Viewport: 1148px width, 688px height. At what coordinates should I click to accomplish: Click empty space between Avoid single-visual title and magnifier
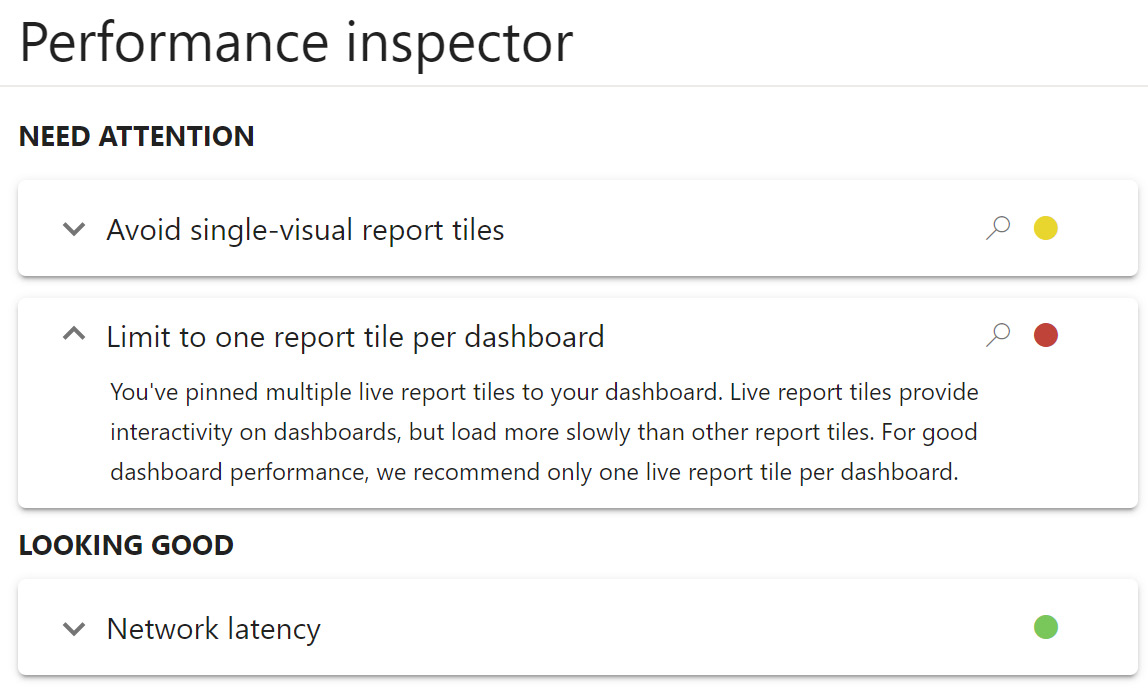740,230
